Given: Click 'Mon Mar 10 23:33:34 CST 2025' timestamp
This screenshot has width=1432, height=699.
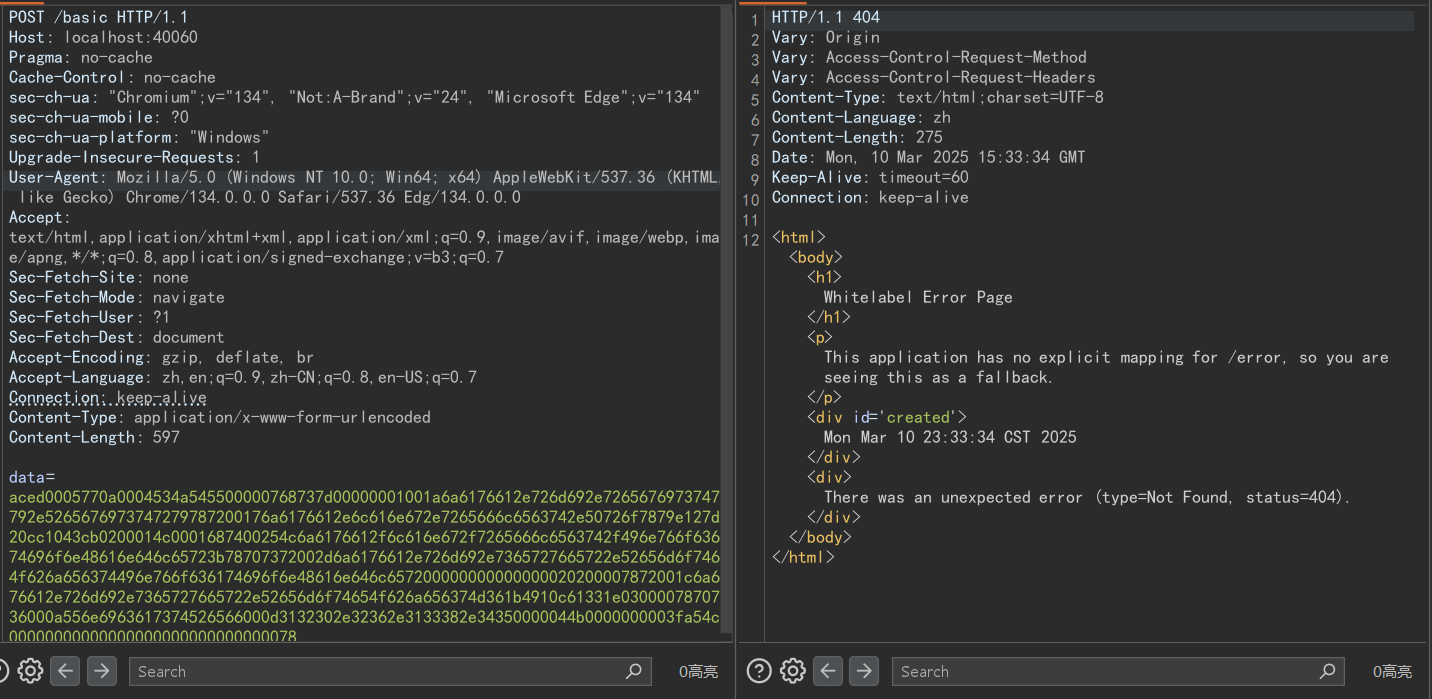Looking at the screenshot, I should pyautogui.click(x=950, y=437).
